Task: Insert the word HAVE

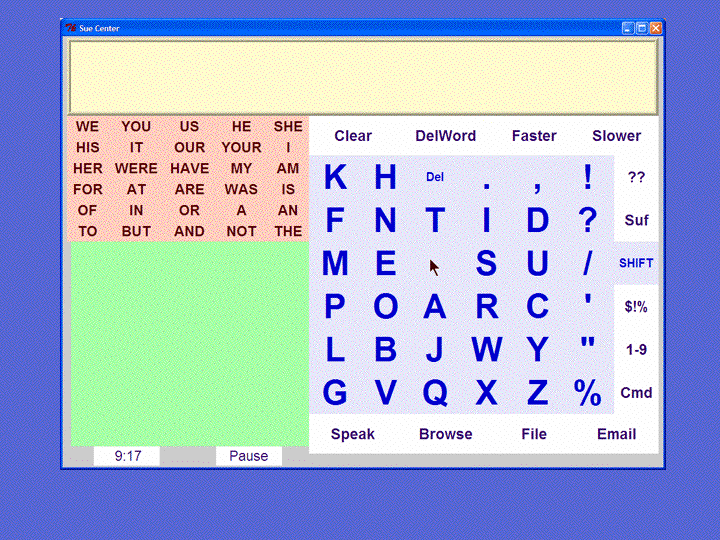Action: 189,169
